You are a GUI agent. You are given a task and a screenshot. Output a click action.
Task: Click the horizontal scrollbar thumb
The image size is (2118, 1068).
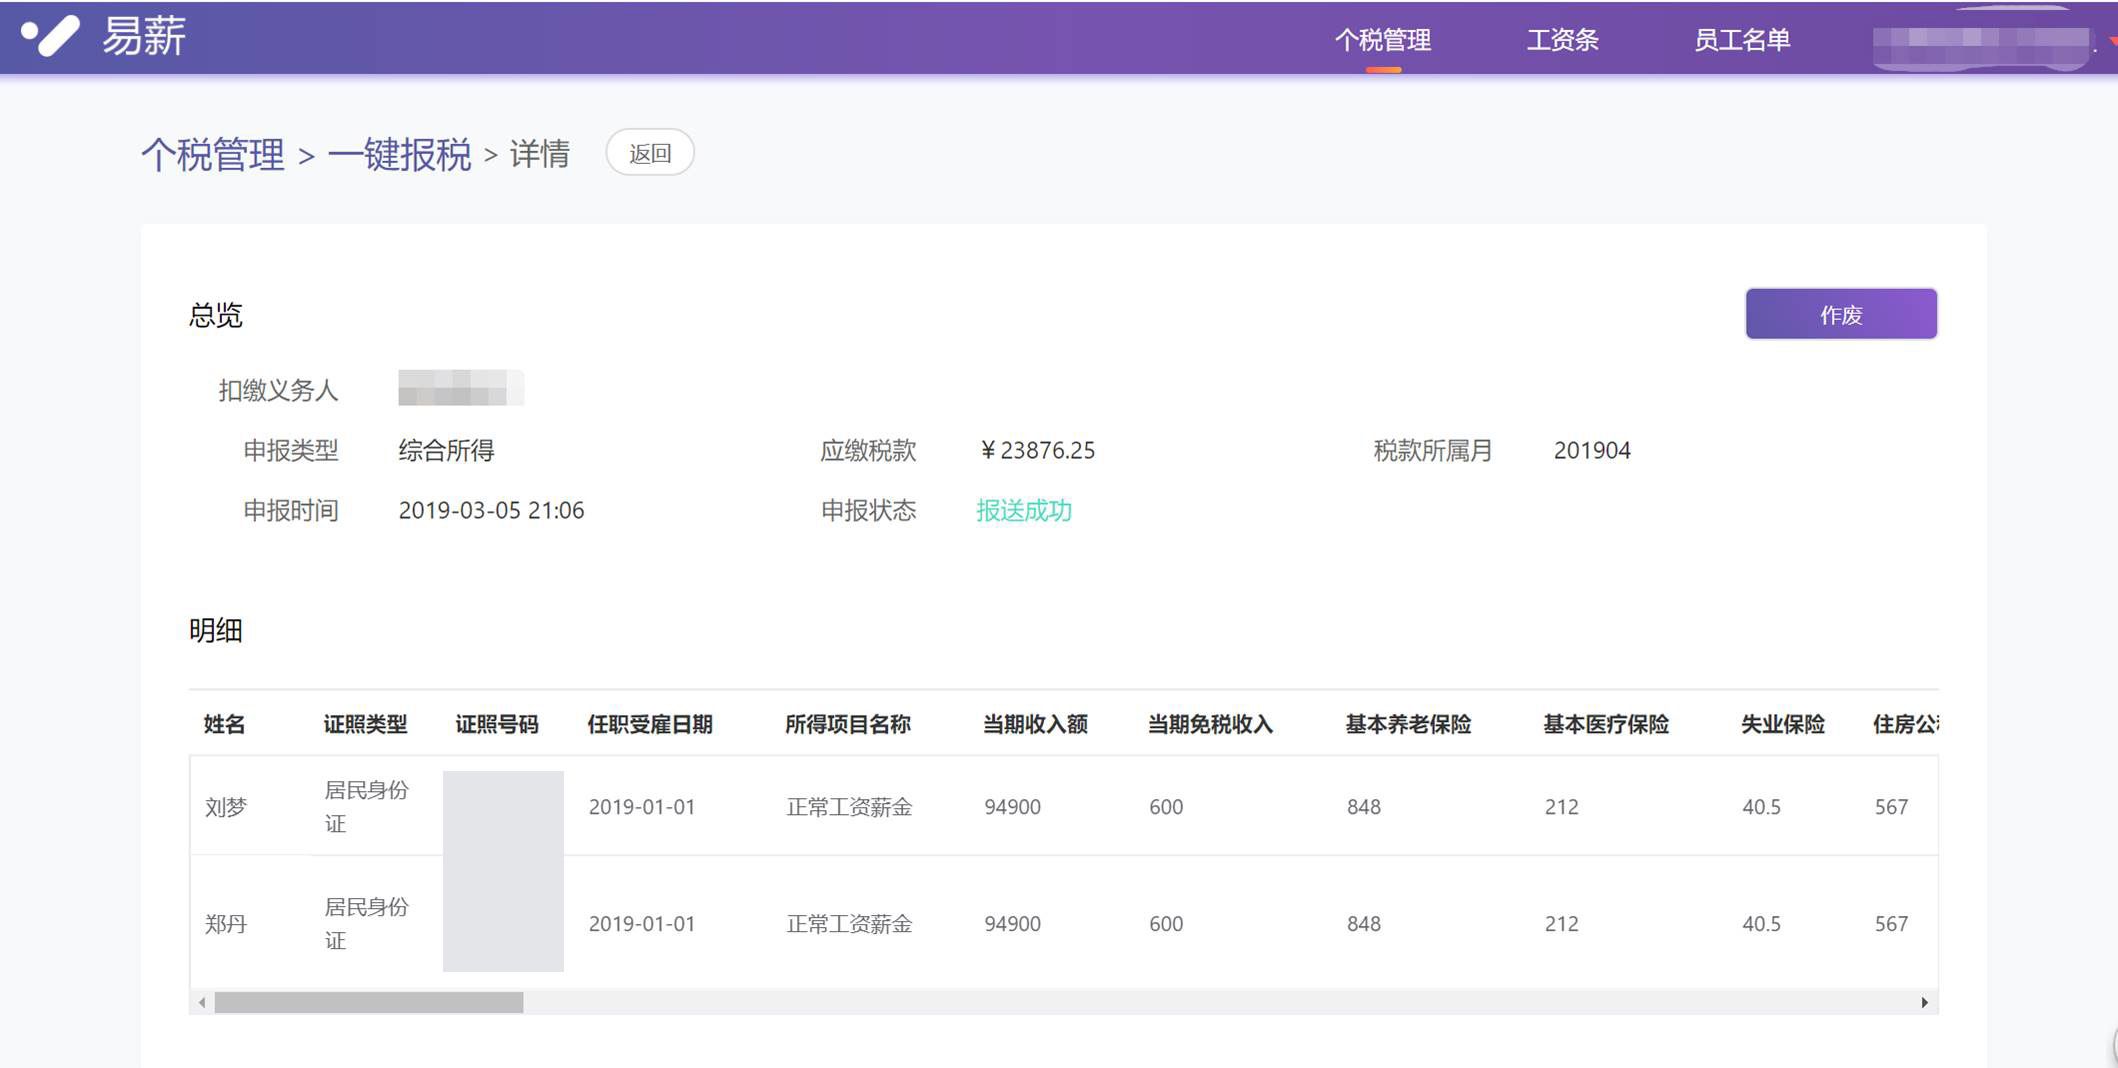pos(368,1002)
